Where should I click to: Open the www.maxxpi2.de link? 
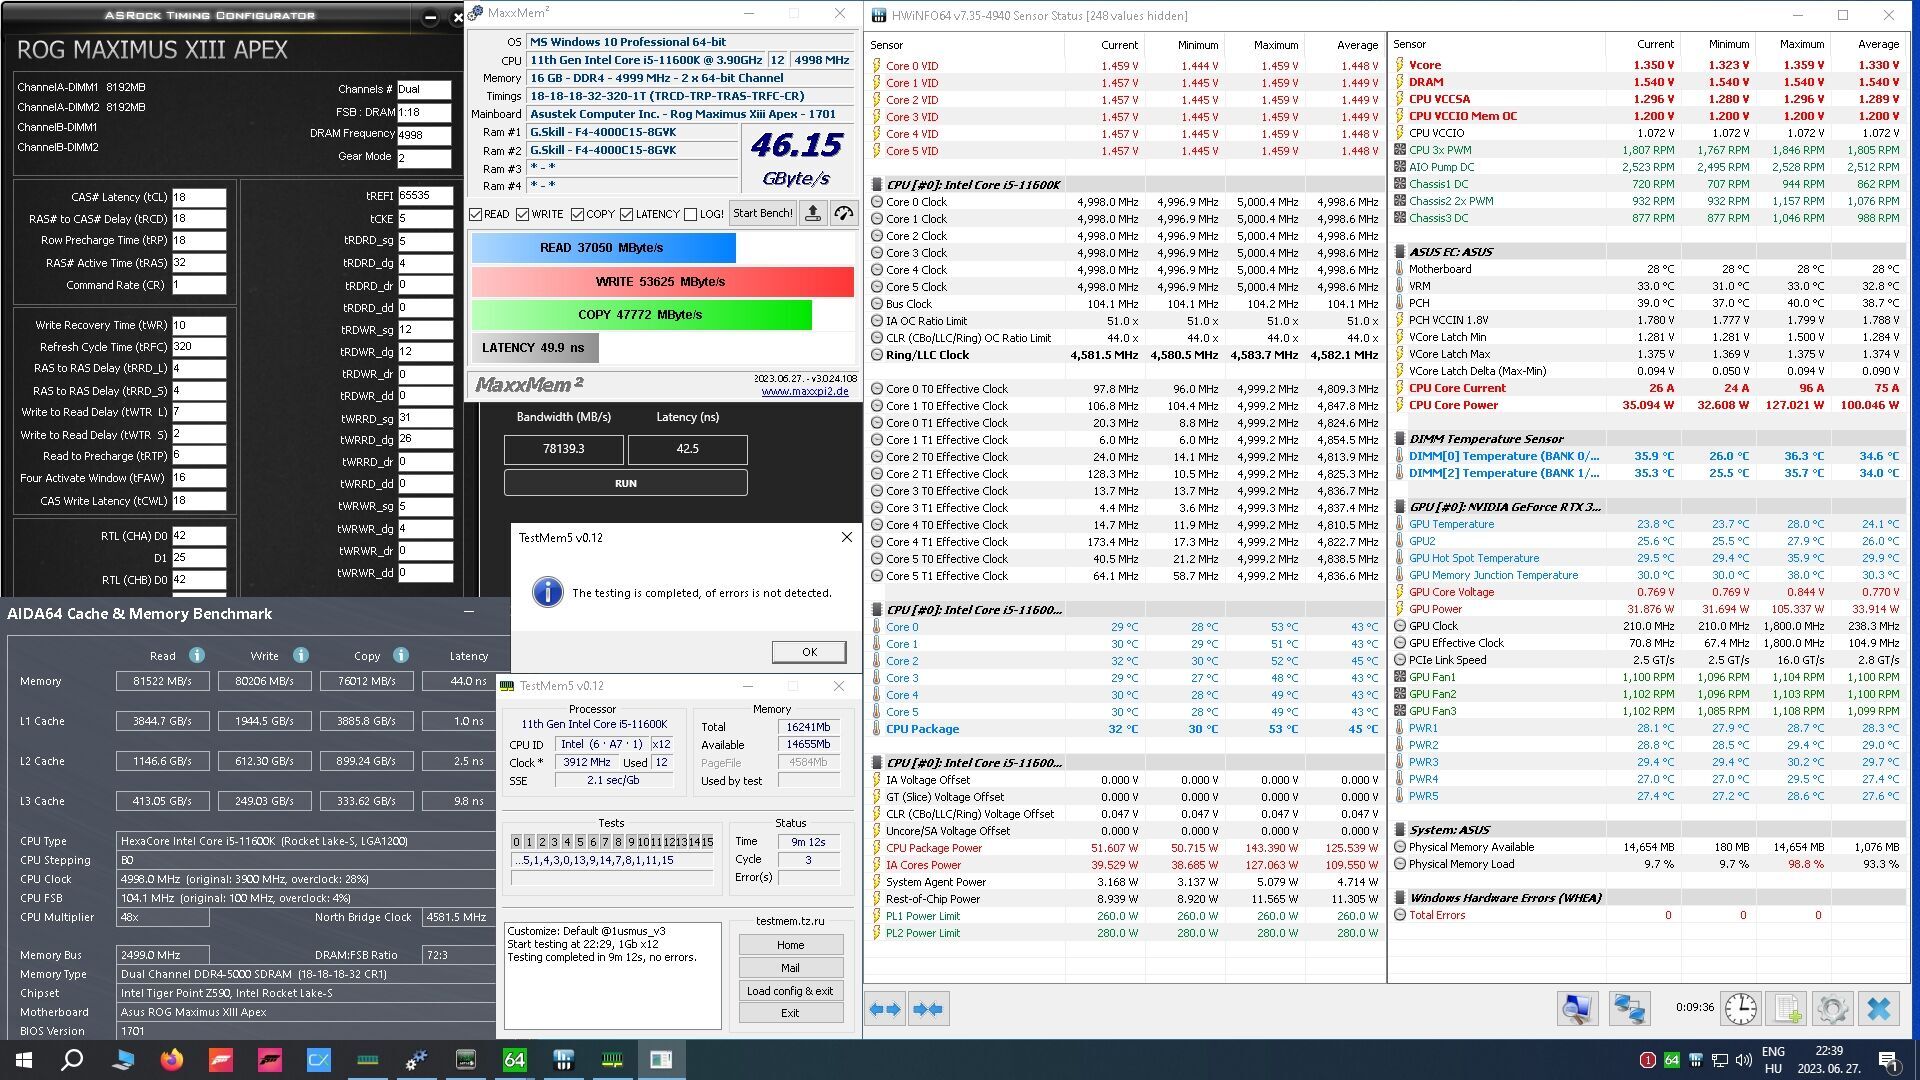point(805,391)
